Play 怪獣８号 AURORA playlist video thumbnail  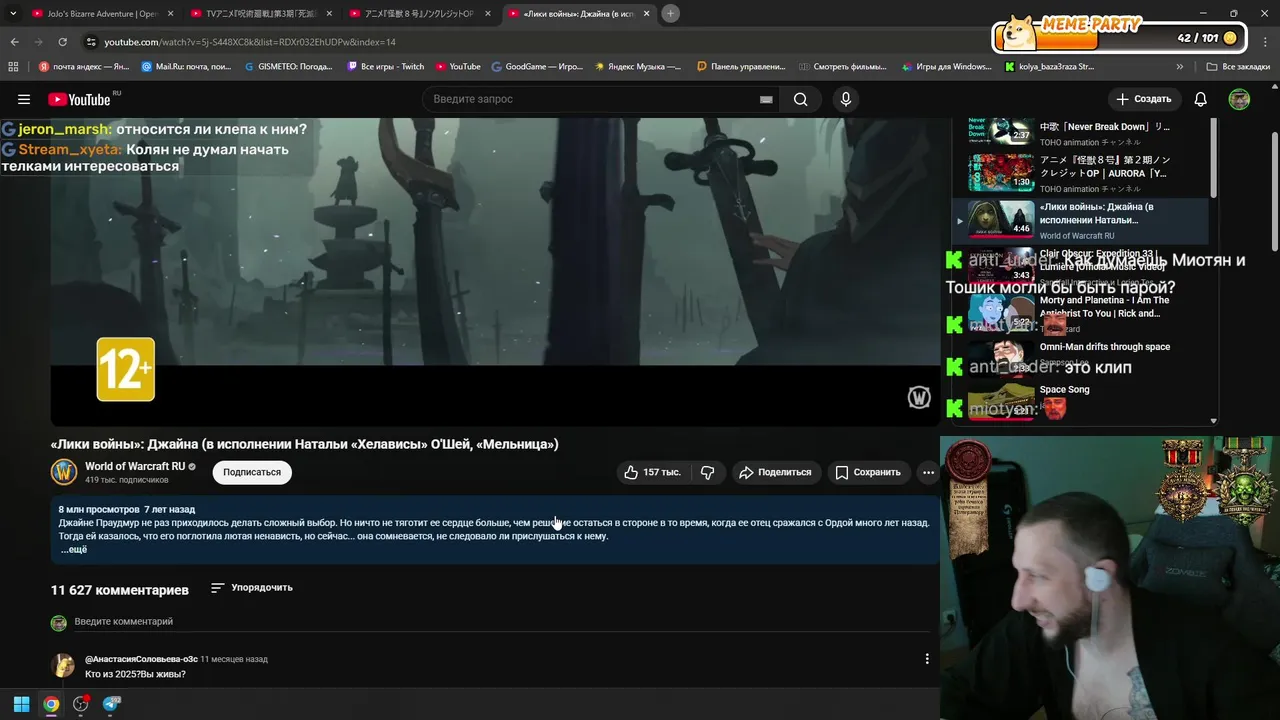(x=1001, y=173)
